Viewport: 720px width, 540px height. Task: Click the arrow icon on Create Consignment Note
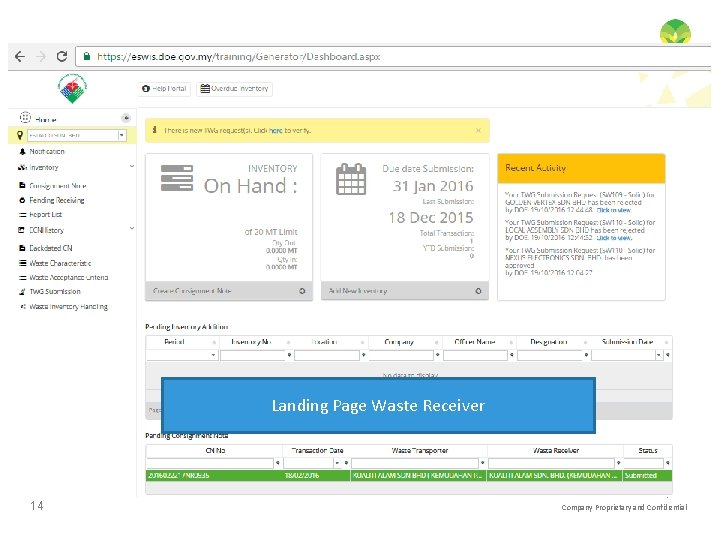coord(302,291)
